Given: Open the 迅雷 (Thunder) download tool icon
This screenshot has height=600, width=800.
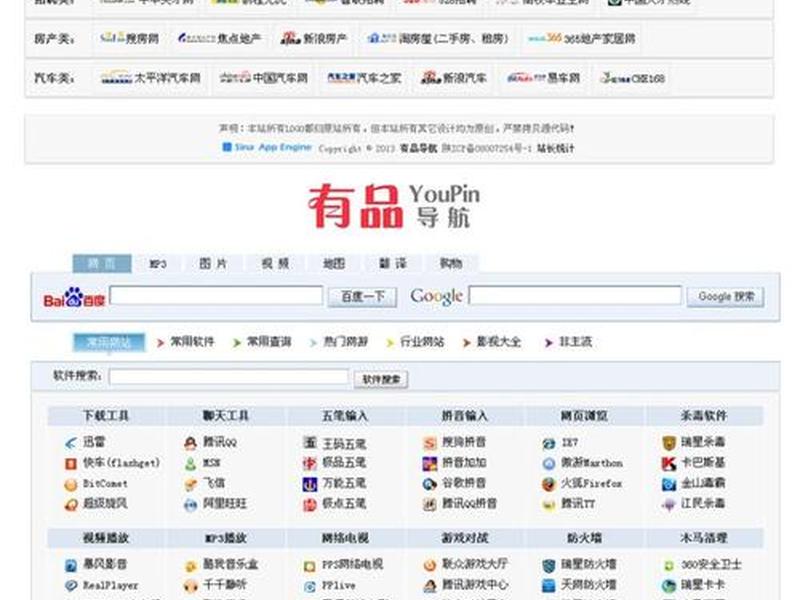Looking at the screenshot, I should (70, 443).
